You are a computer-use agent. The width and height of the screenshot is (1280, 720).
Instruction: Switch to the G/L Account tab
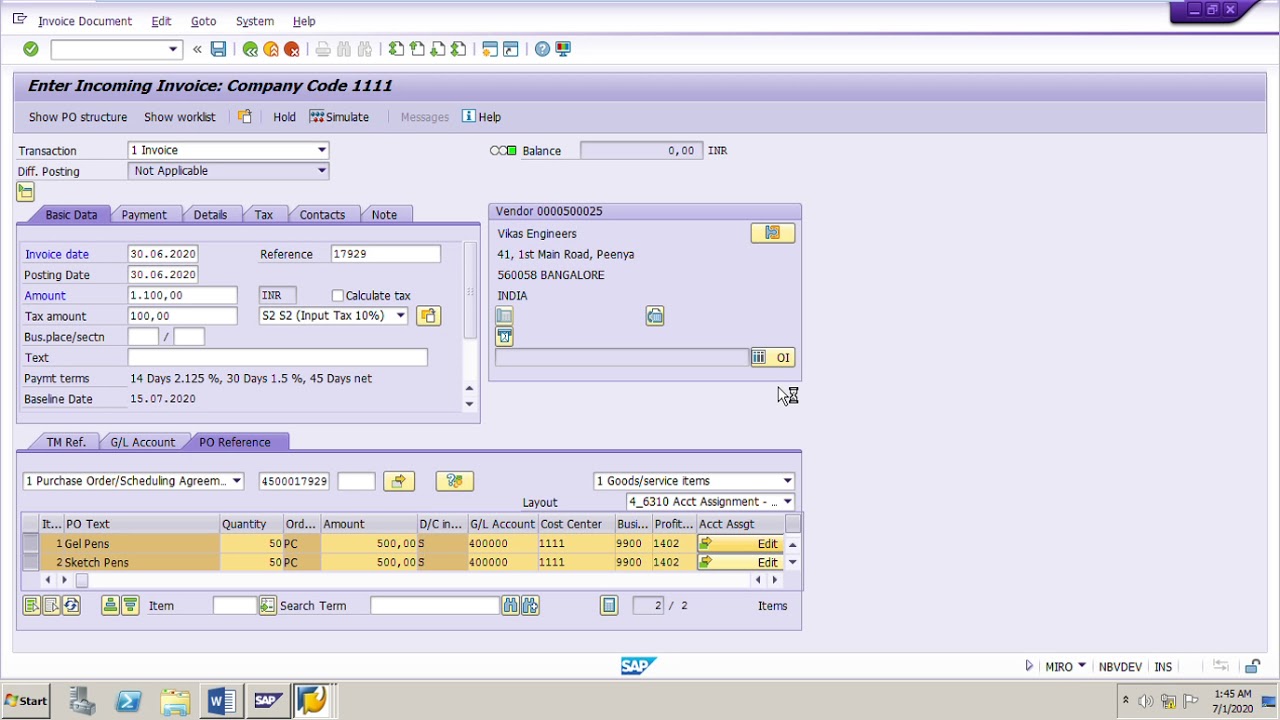(142, 442)
